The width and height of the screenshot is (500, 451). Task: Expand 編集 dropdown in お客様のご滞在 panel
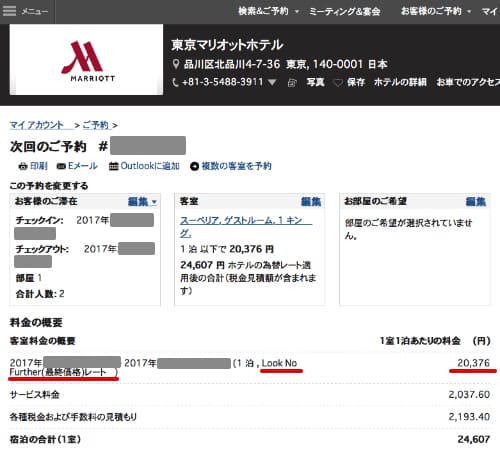[142, 202]
